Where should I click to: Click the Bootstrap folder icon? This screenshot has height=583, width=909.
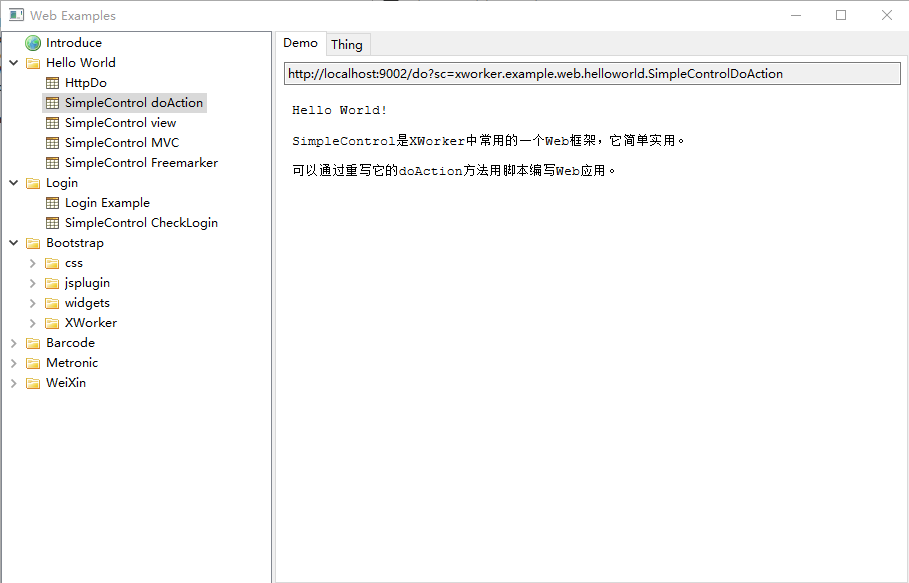[x=33, y=243]
